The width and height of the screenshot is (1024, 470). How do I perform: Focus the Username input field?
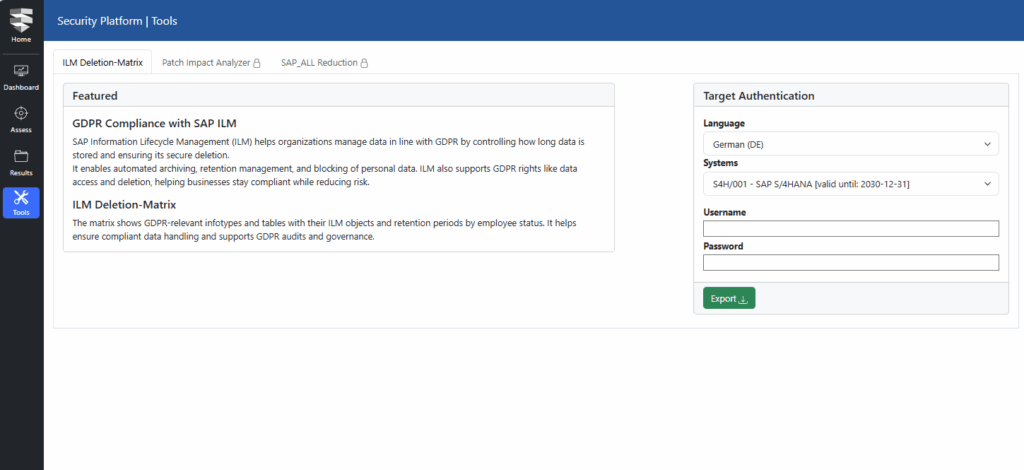pyautogui.click(x=850, y=229)
